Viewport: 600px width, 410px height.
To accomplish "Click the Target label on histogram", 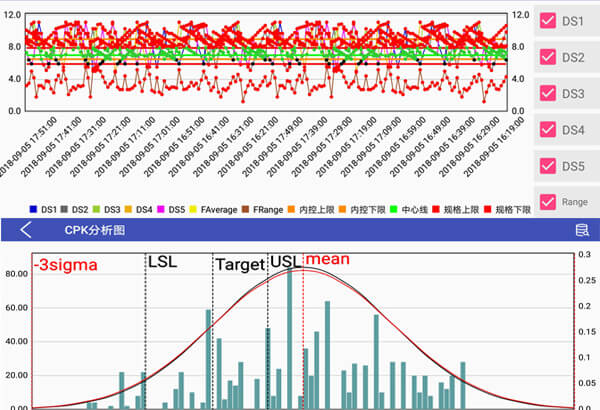I will 238,265.
